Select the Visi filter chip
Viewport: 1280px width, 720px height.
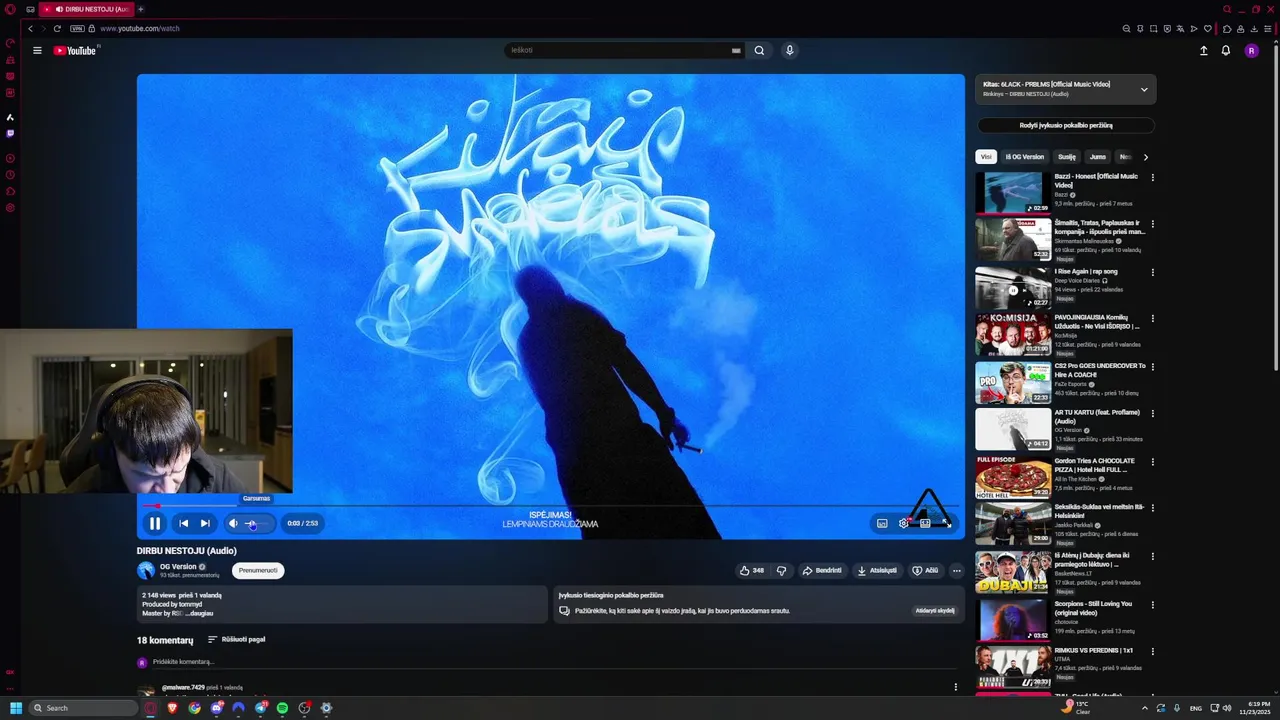986,156
